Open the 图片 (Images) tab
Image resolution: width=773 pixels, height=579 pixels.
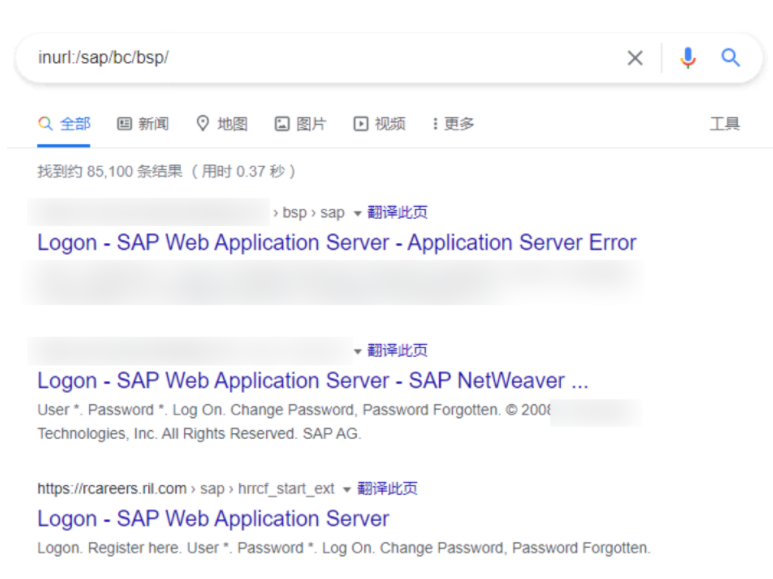[301, 124]
